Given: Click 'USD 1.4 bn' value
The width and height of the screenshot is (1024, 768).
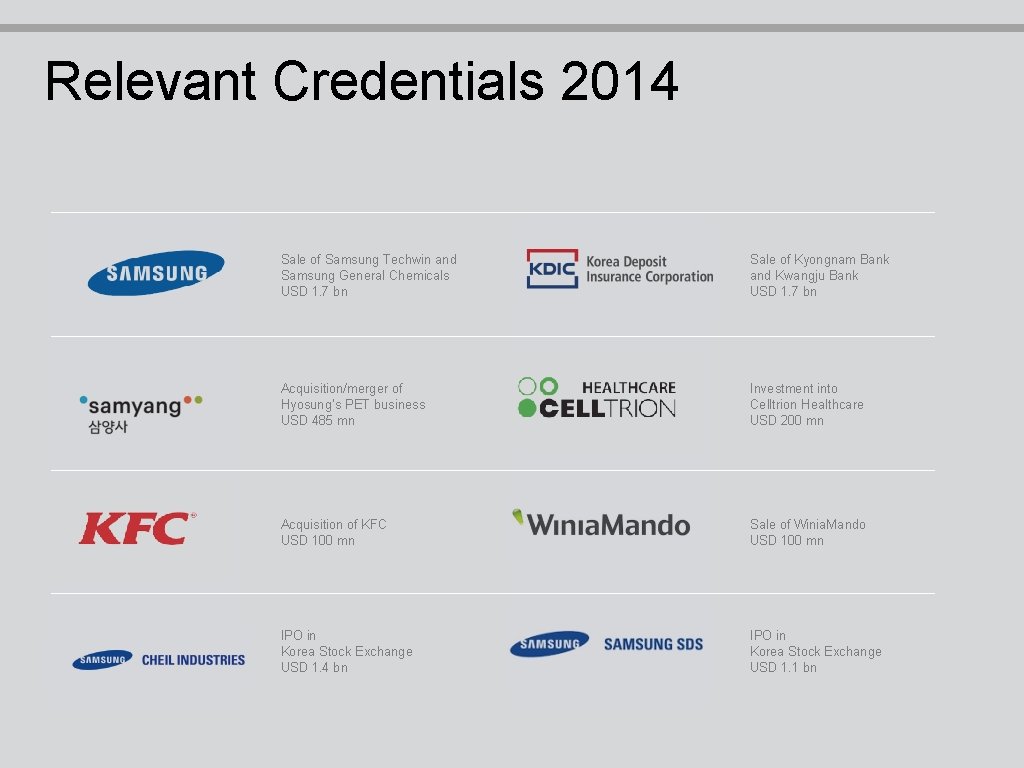Looking at the screenshot, I should click(x=314, y=667).
